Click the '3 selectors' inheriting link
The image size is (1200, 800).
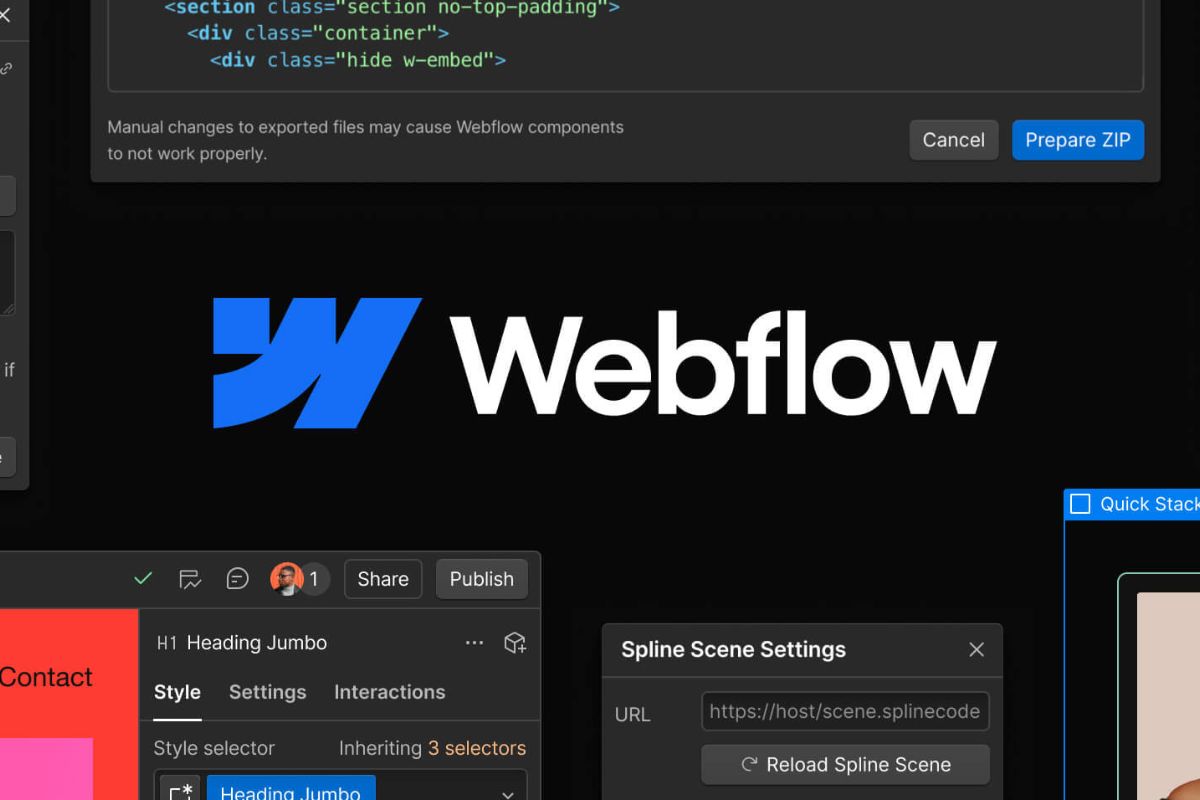477,748
